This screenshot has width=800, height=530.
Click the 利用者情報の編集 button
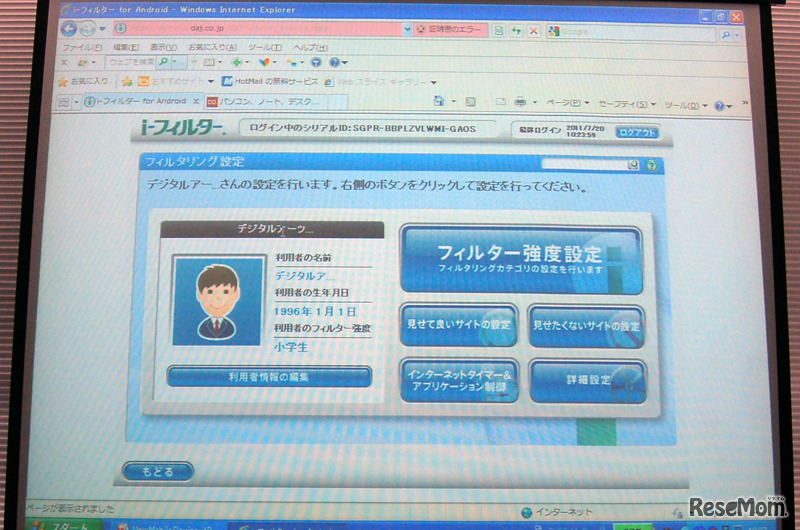[x=269, y=376]
